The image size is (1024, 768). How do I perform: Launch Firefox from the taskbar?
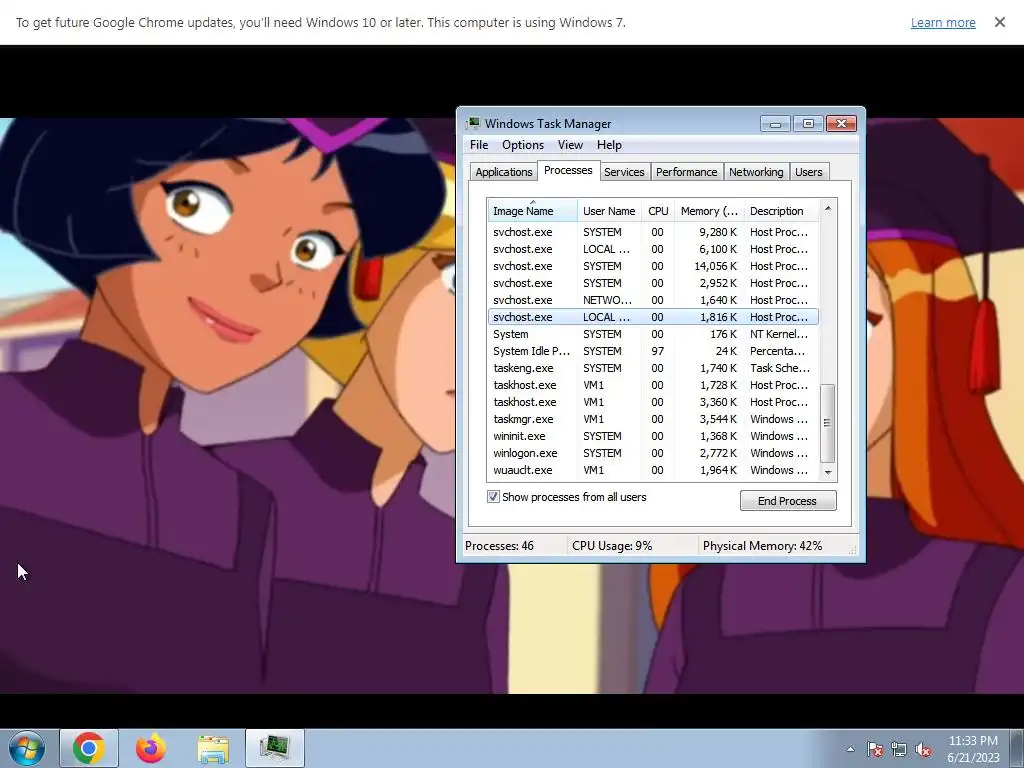[151, 748]
